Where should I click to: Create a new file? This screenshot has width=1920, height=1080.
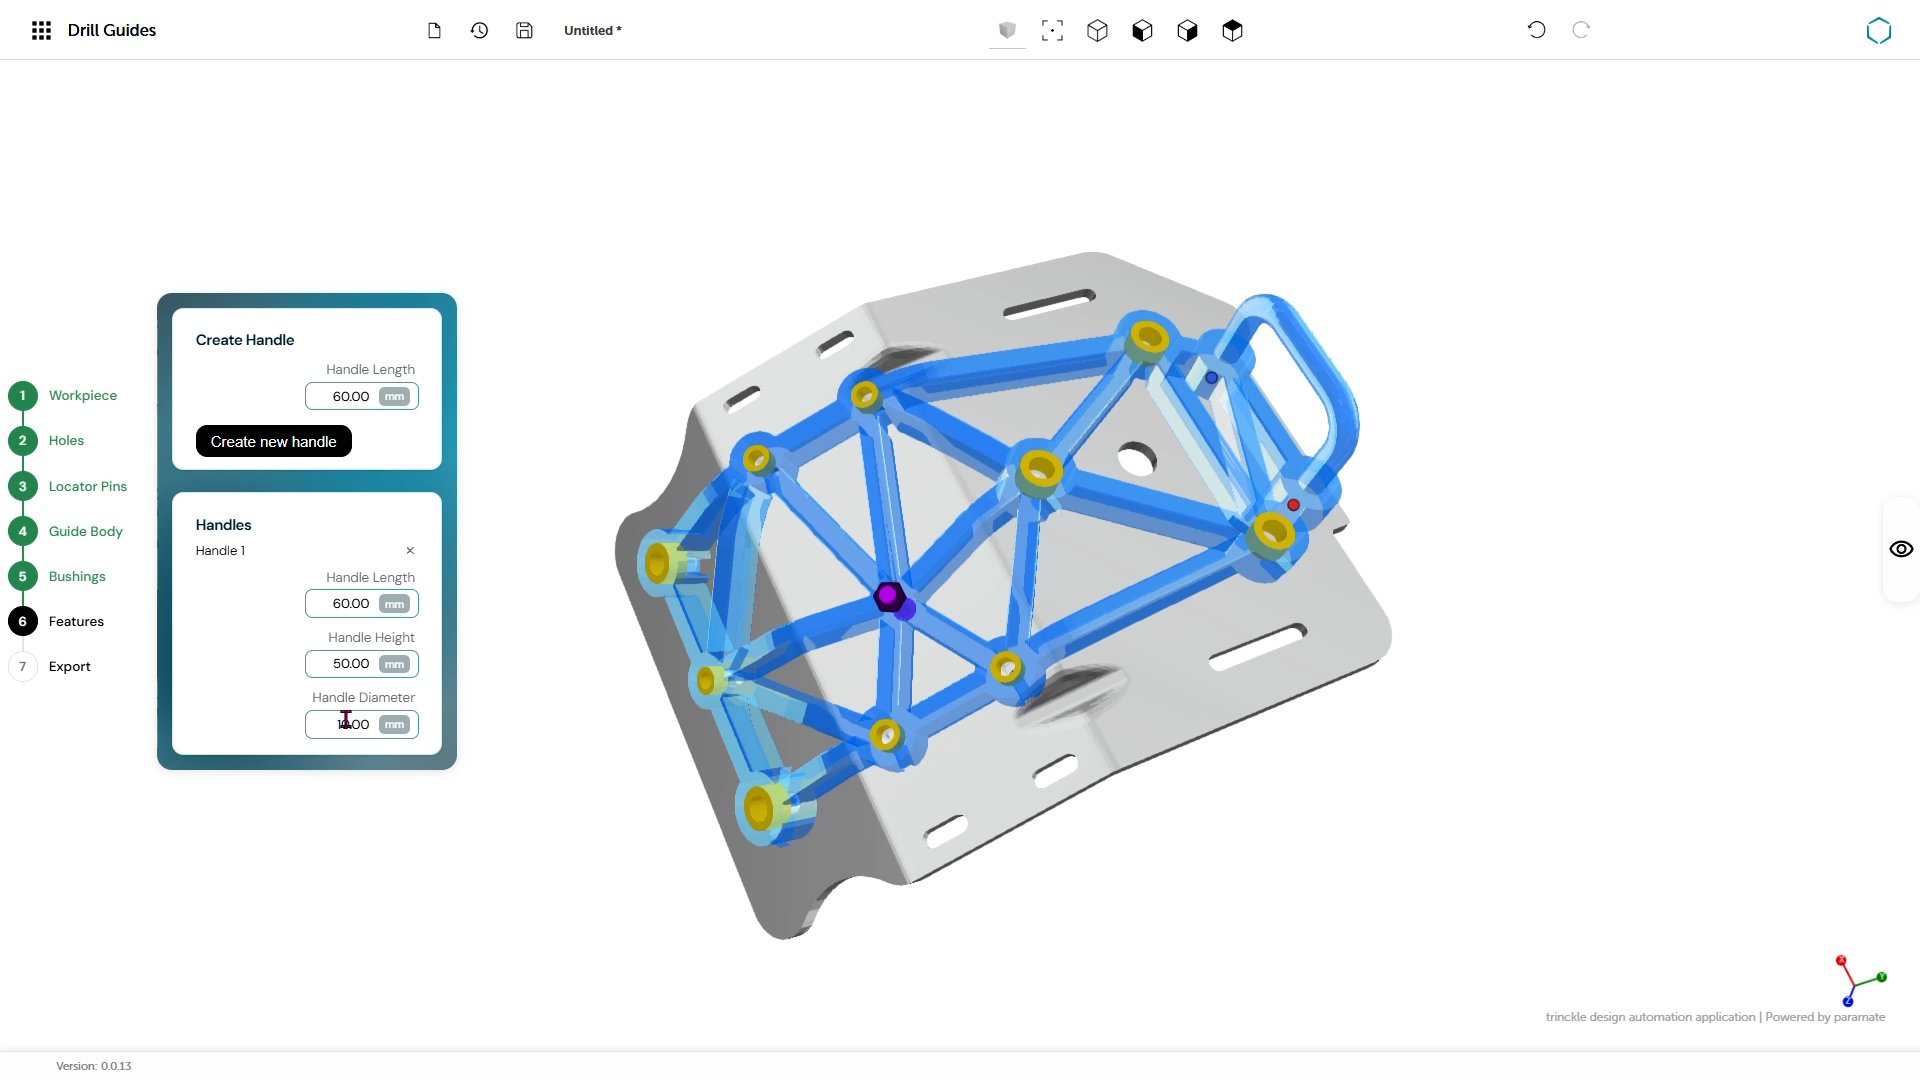(434, 30)
